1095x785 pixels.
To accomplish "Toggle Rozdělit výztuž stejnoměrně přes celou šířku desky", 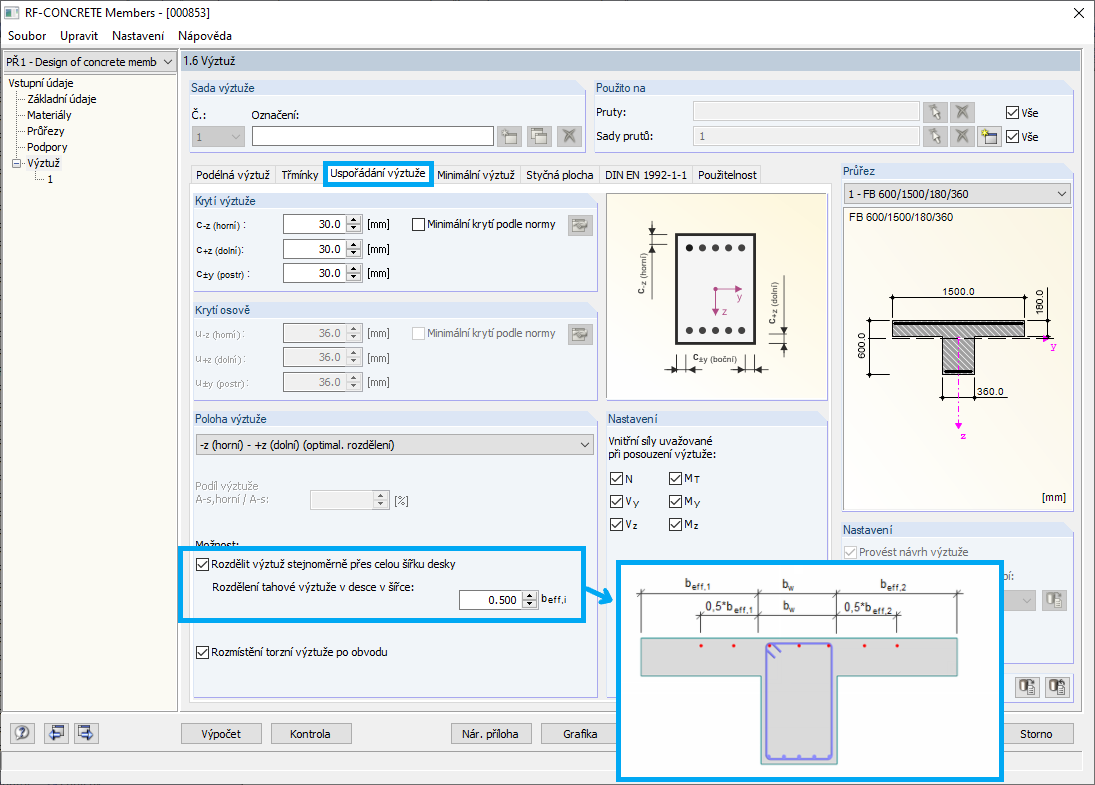I will [x=203, y=564].
